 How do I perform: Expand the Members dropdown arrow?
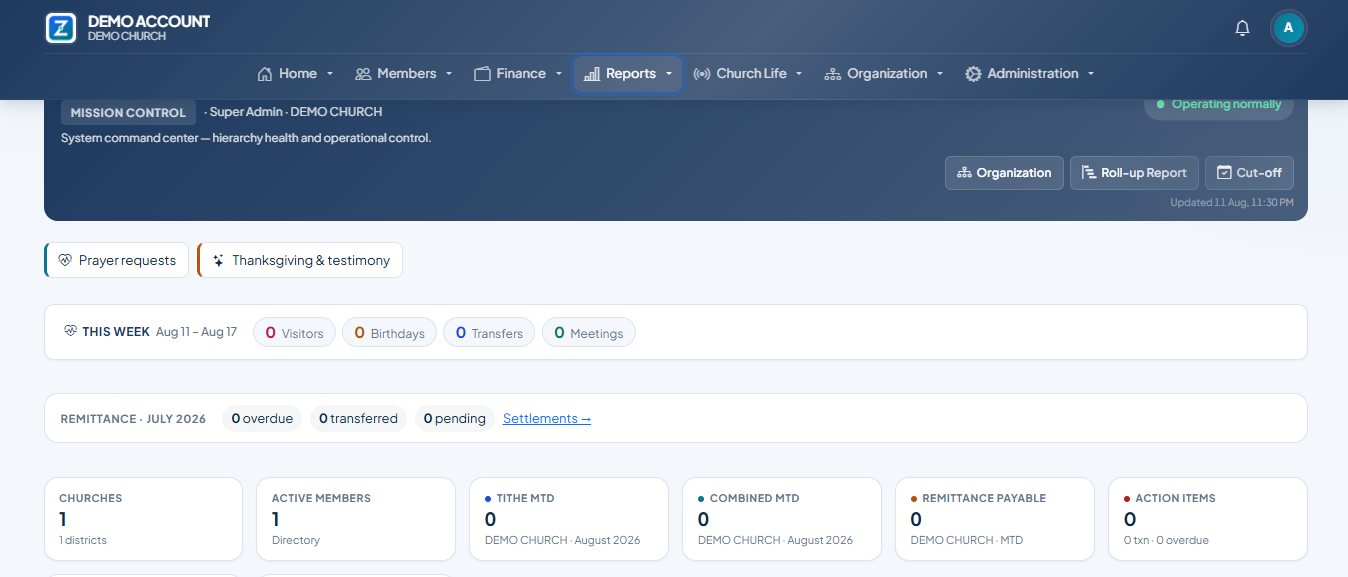click(449, 74)
